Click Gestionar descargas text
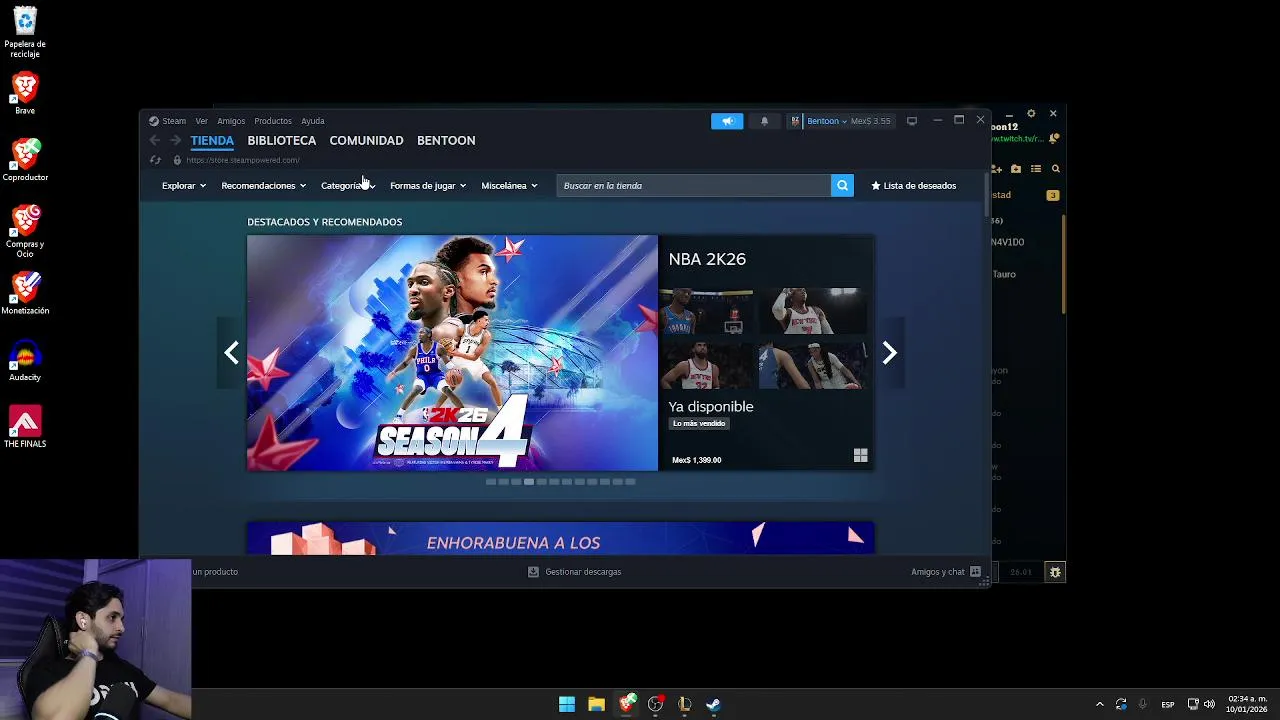This screenshot has width=1280, height=720. pyautogui.click(x=583, y=572)
